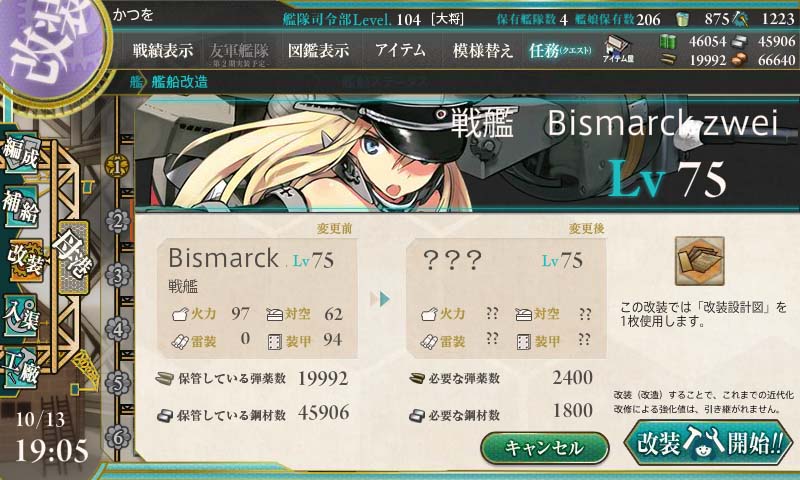Click the remodel blueprint item icon
The width and height of the screenshot is (800, 480).
click(699, 261)
